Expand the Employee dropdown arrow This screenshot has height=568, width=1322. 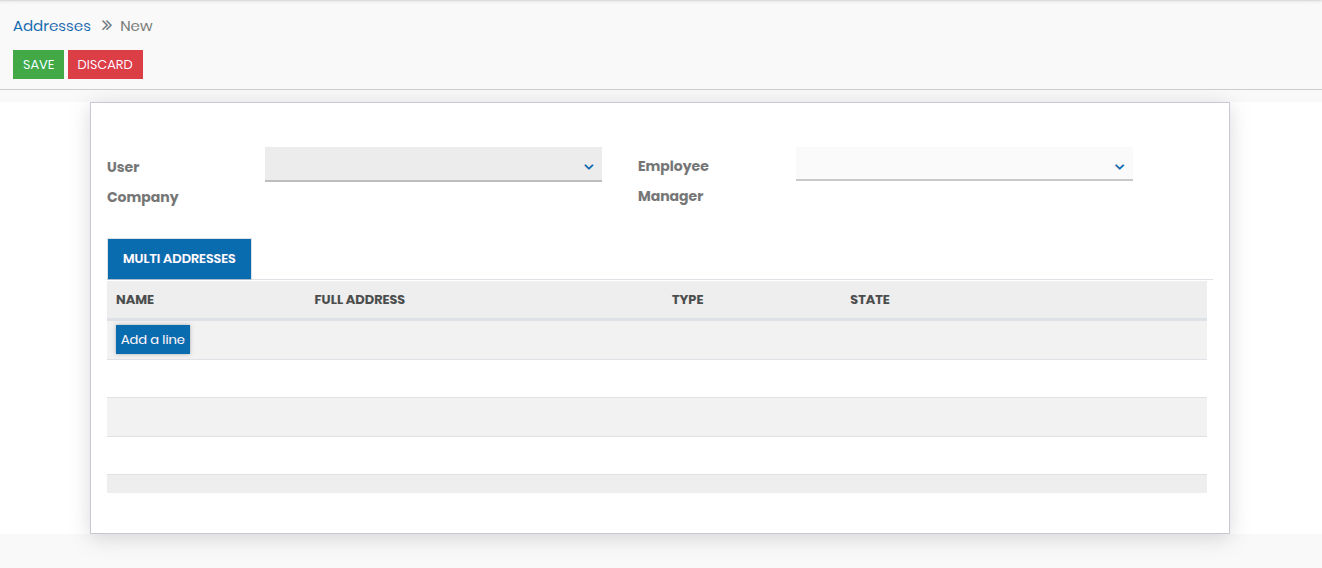click(1120, 166)
